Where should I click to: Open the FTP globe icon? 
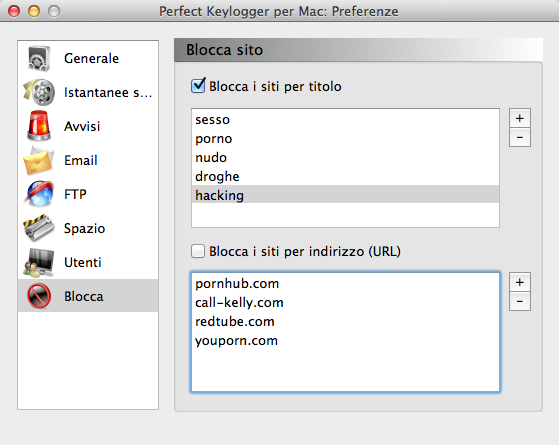click(x=39, y=194)
